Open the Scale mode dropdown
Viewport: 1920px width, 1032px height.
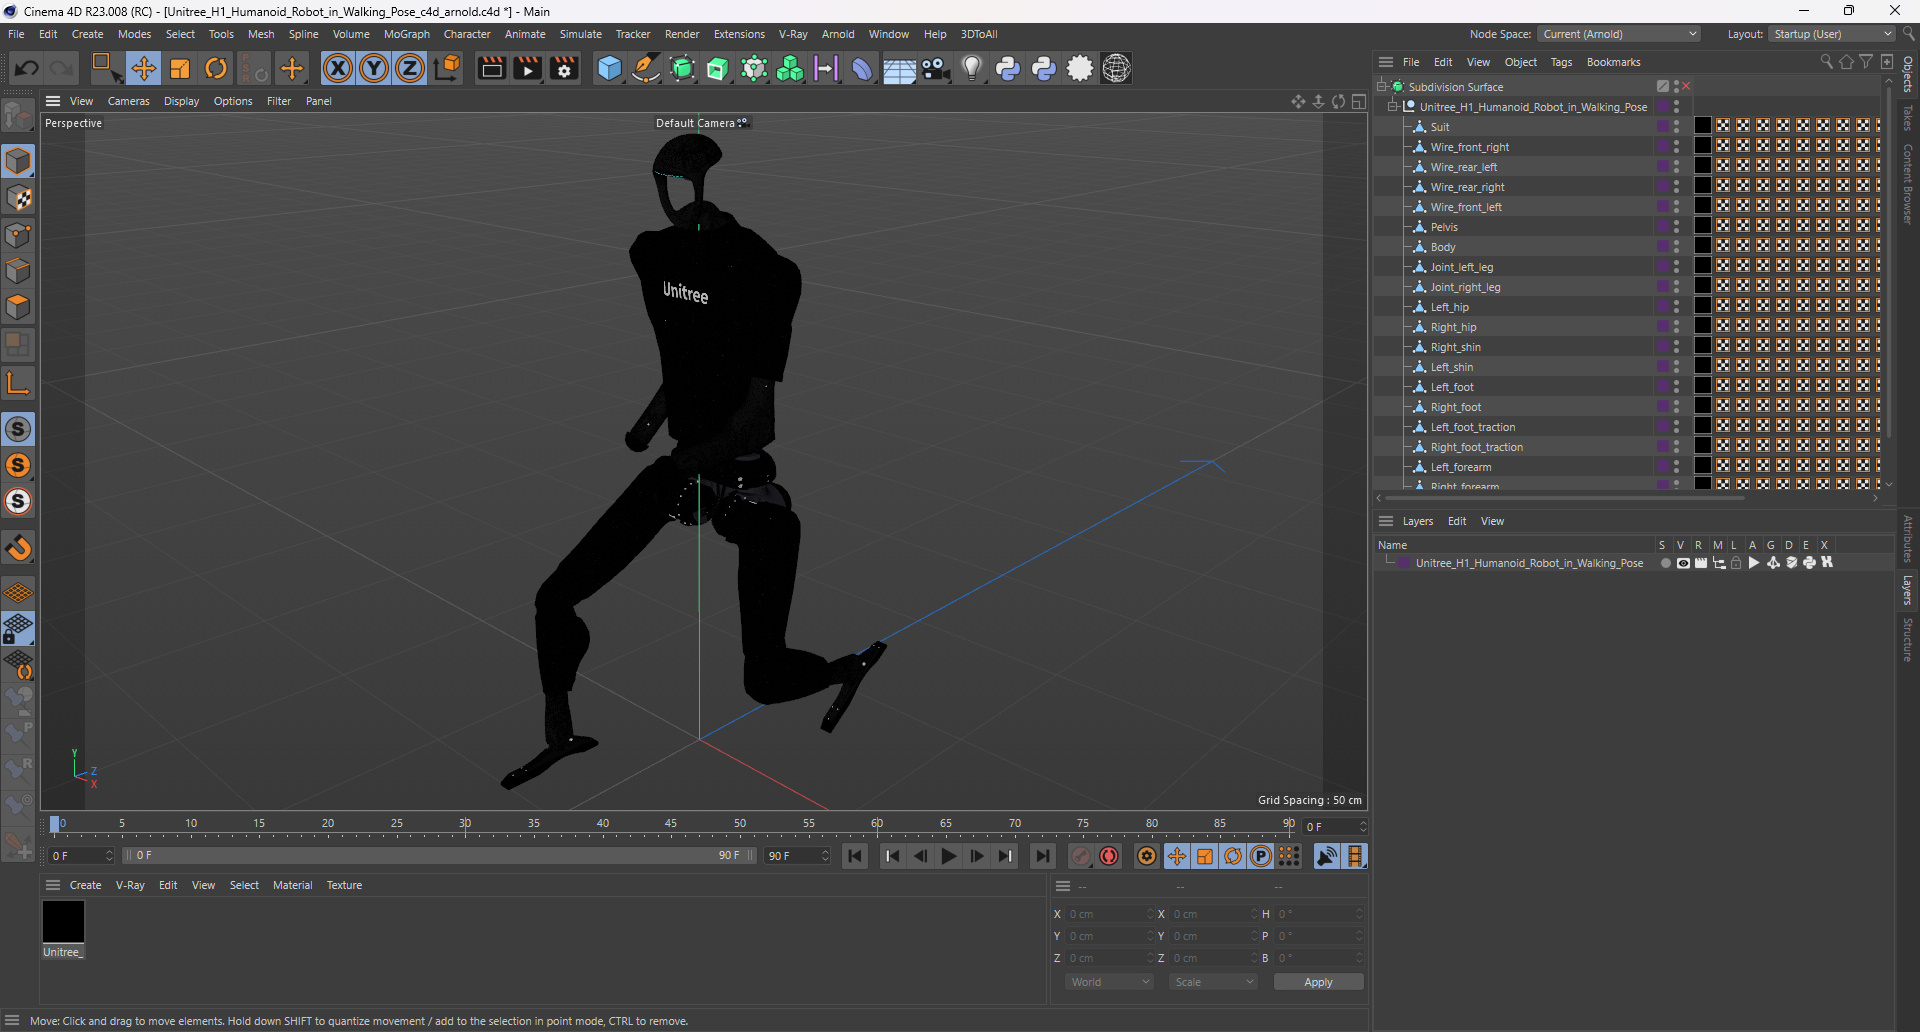(x=1213, y=982)
